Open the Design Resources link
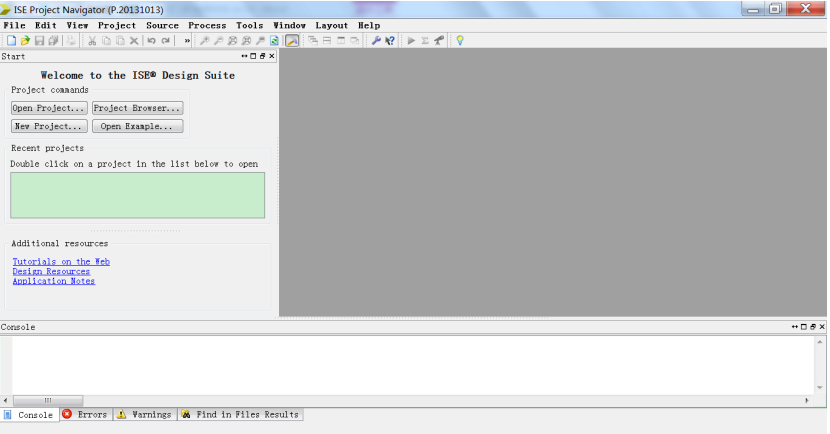This screenshot has width=830, height=434. 51,271
